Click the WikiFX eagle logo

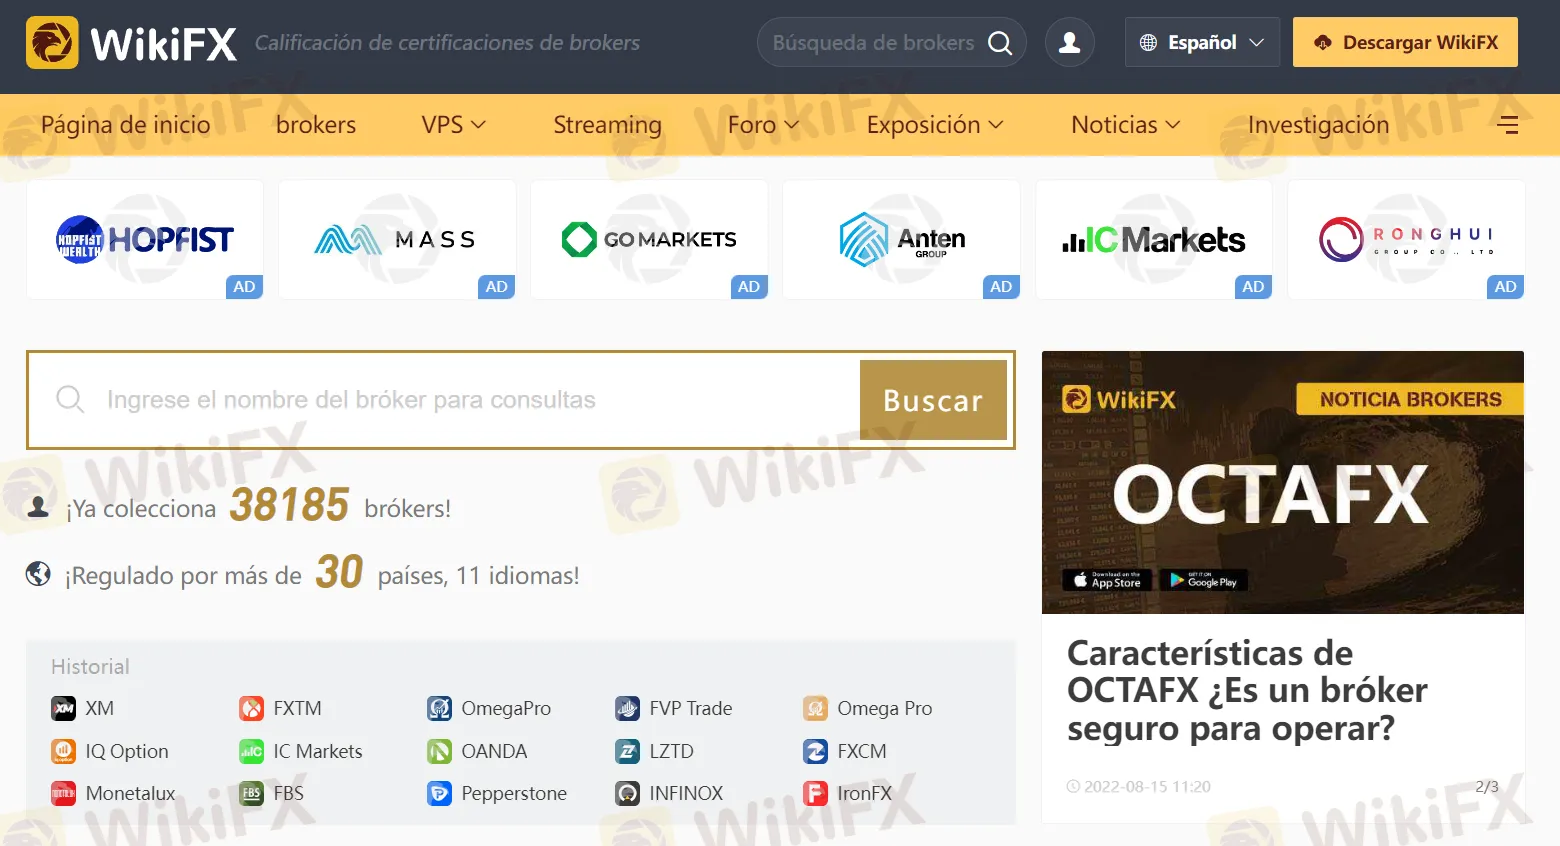52,44
